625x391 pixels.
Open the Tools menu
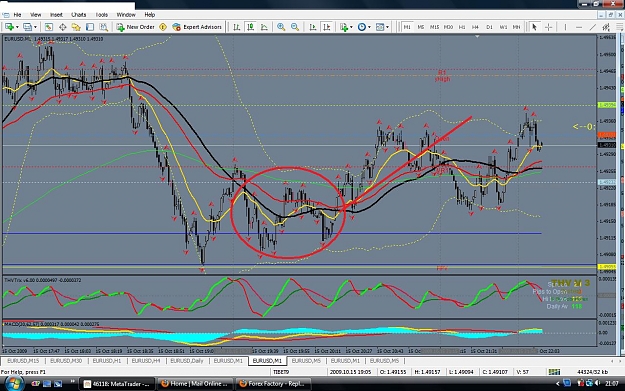102,15
